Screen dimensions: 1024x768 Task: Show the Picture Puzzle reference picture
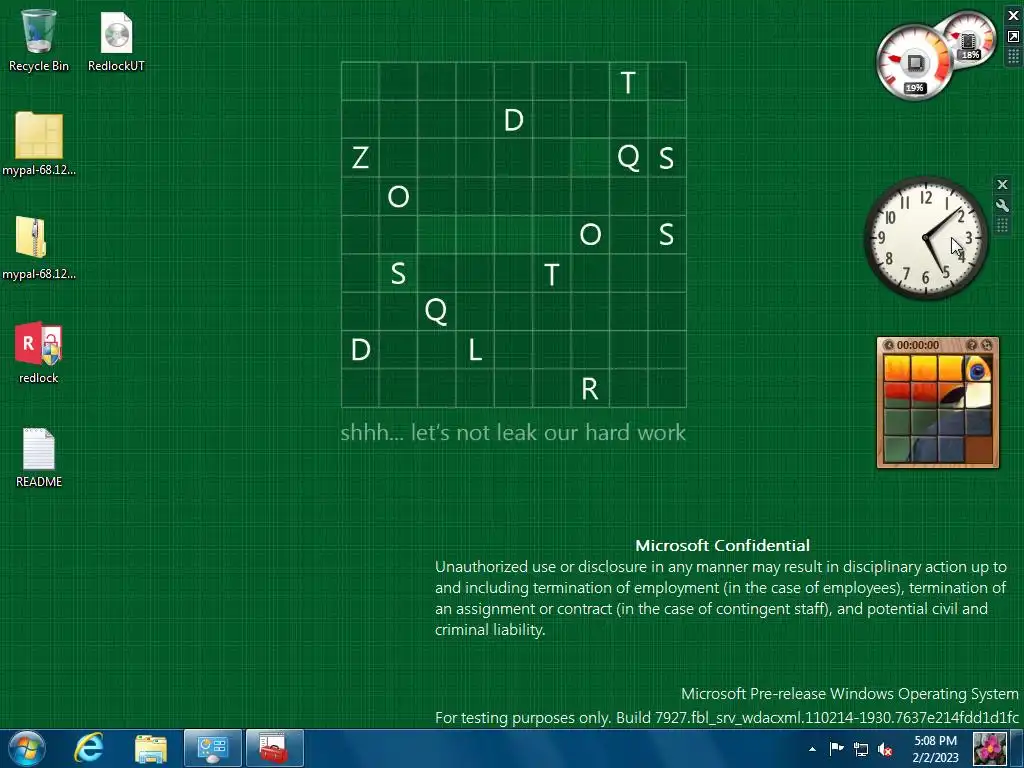point(972,345)
